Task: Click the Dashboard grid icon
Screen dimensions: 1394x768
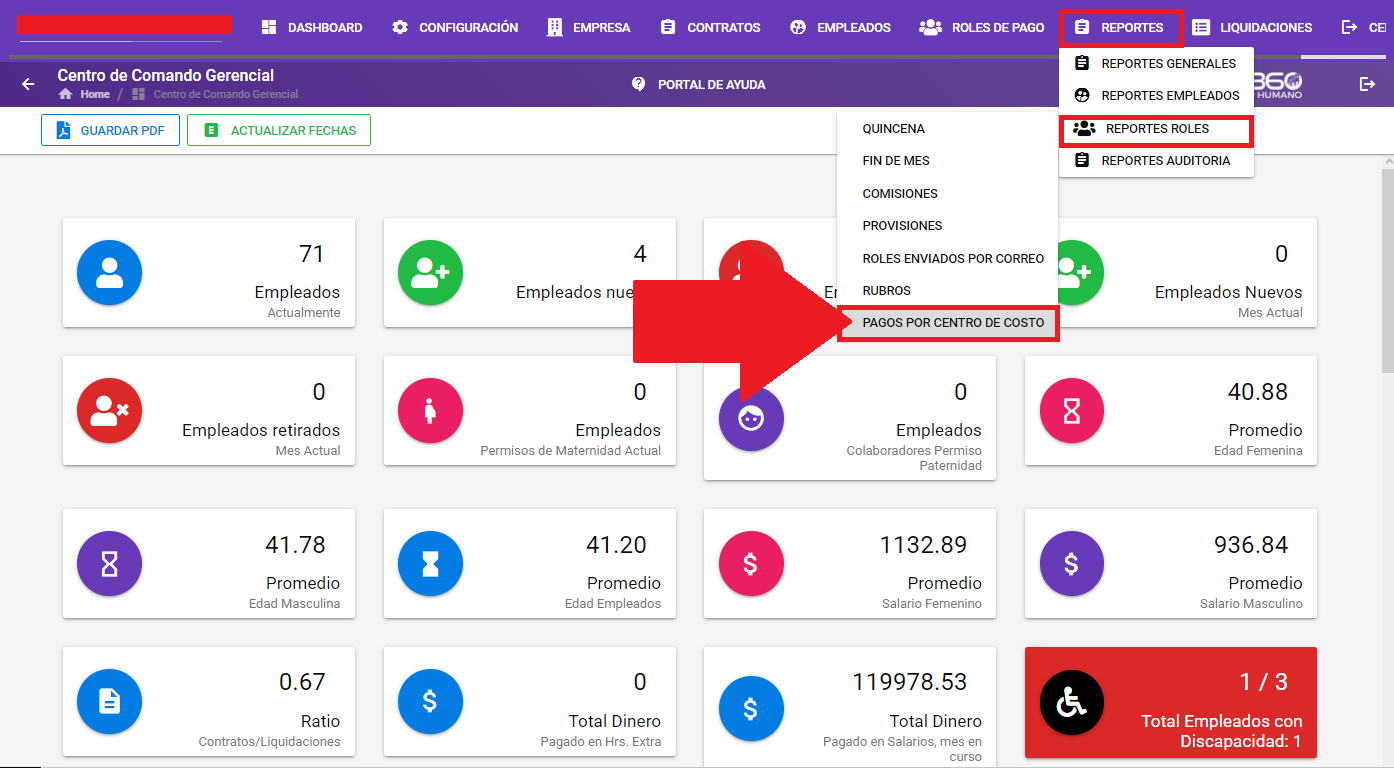Action: (x=269, y=28)
